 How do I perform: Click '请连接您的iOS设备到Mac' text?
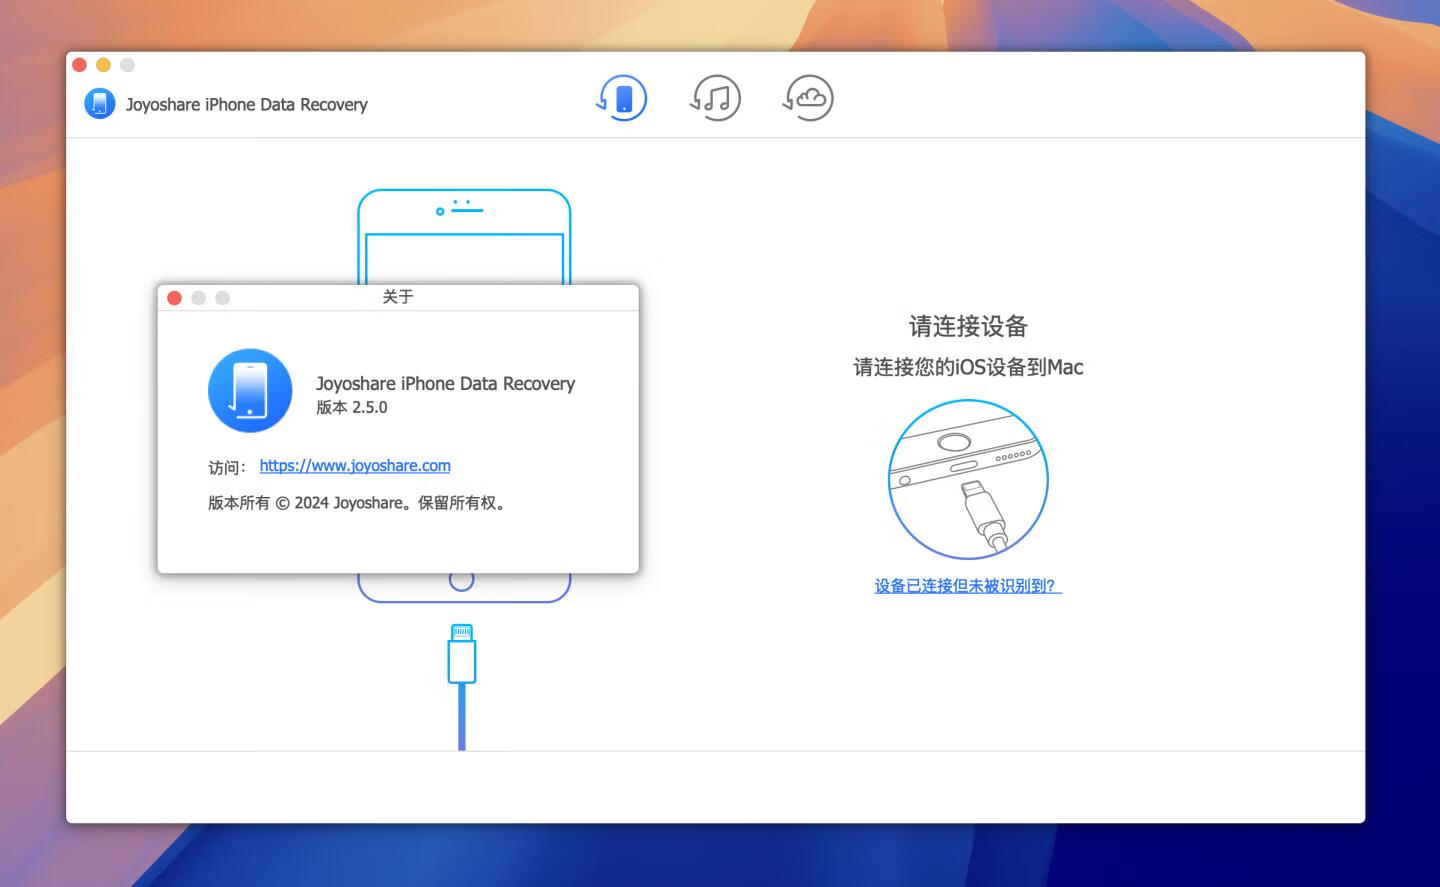coord(968,367)
